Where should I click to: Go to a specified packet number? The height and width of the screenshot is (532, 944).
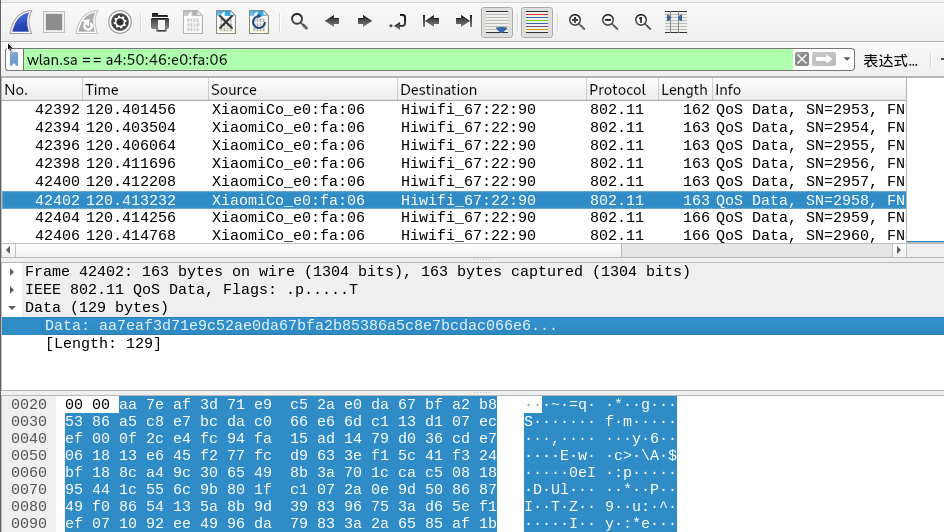coord(397,22)
